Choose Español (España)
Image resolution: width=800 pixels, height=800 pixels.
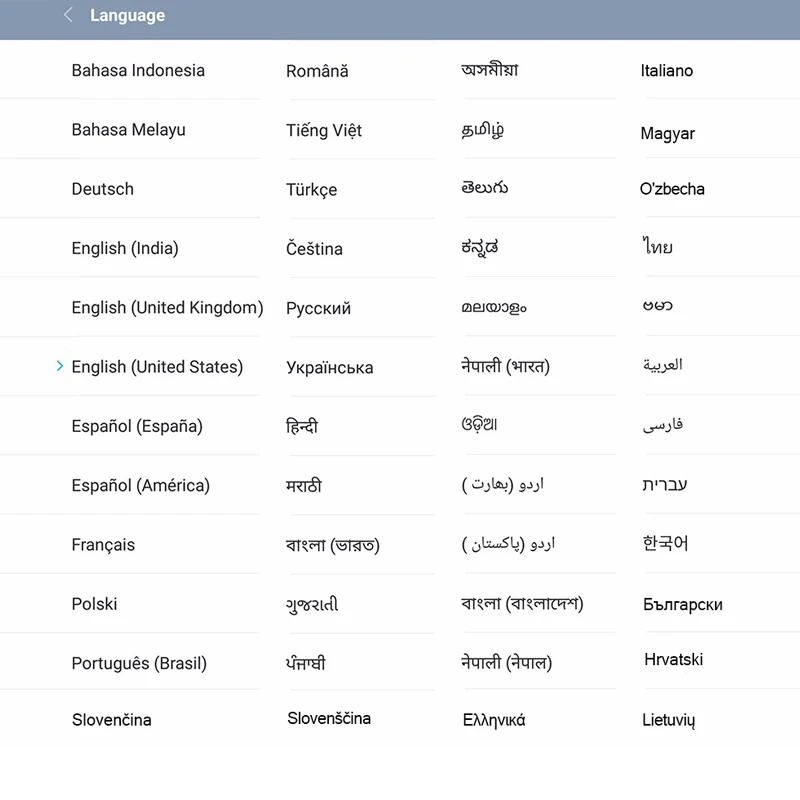point(137,426)
